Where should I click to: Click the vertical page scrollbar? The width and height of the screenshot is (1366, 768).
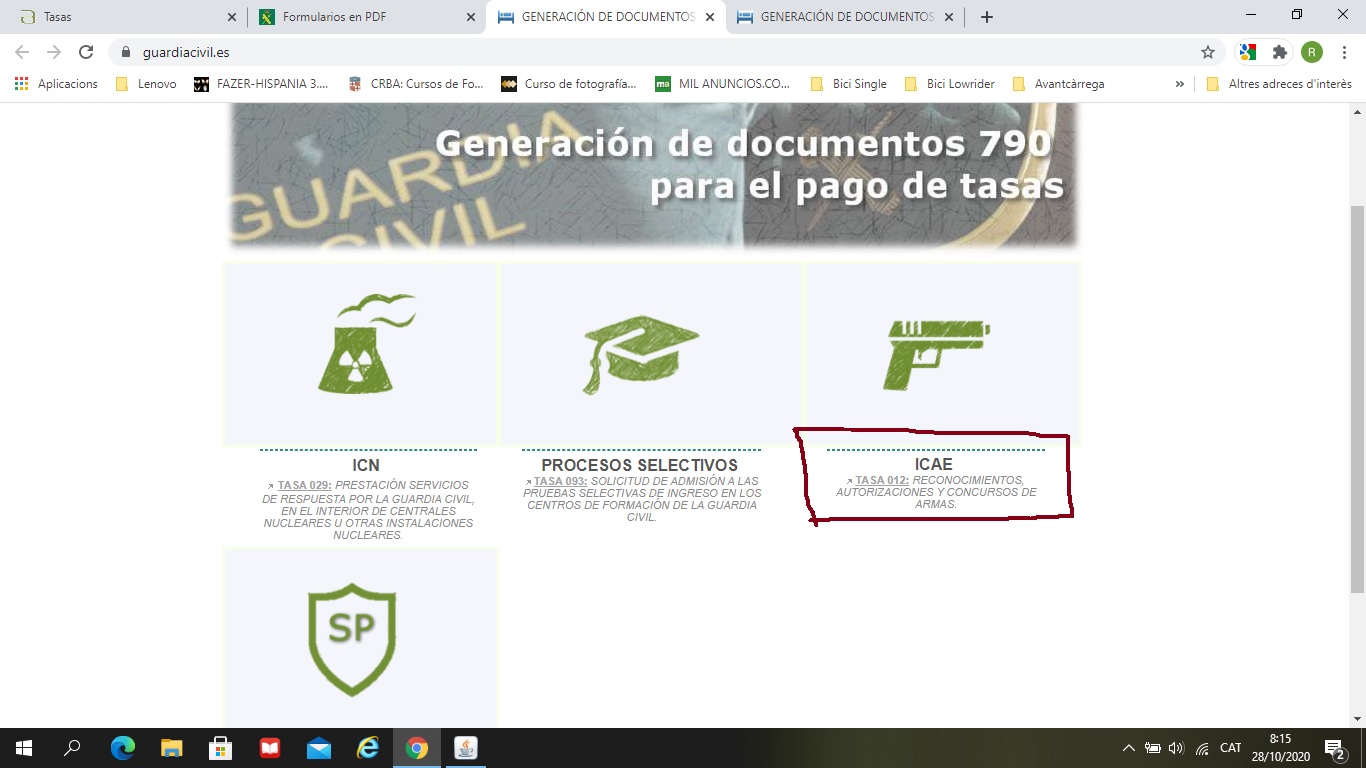tap(1357, 400)
